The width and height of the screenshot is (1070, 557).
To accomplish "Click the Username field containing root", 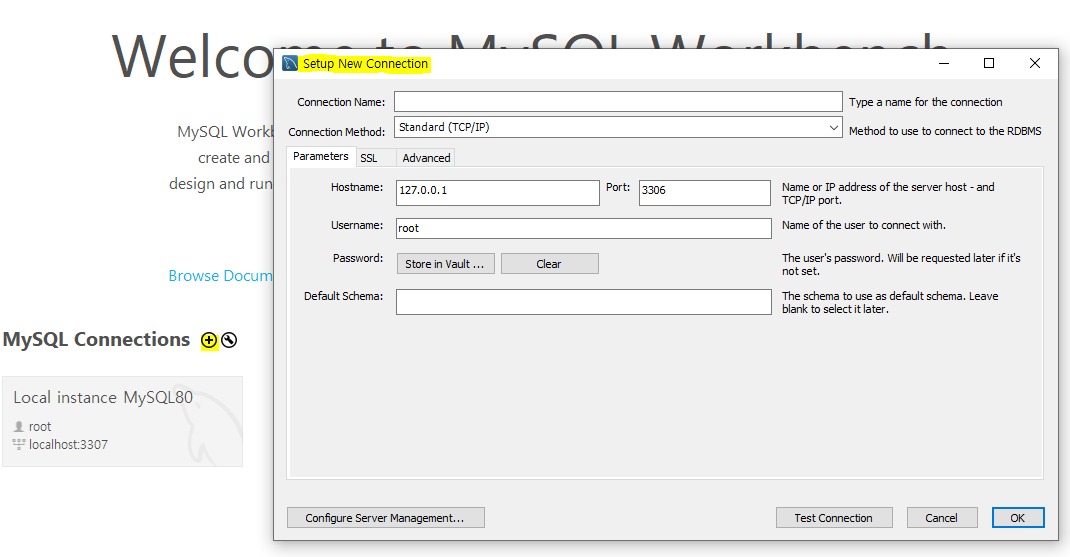I will point(583,228).
